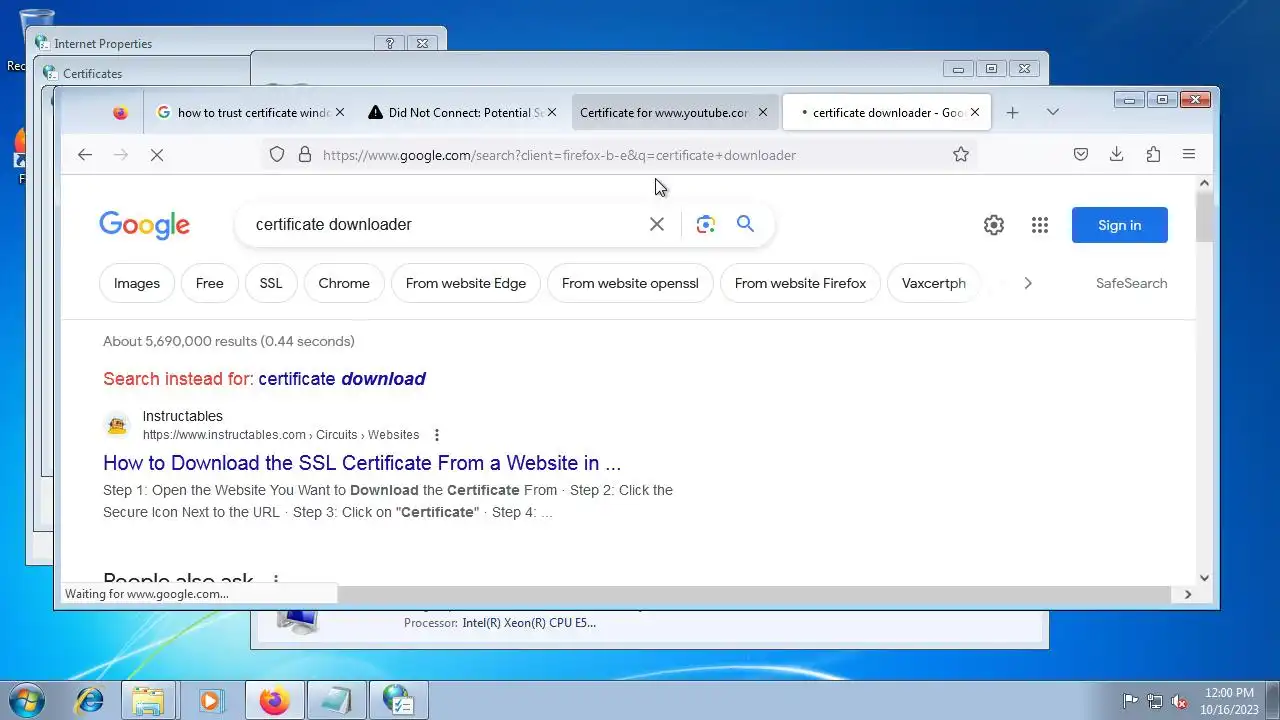Close 'certificate downloader' tab
Viewport: 1280px width, 720px height.
click(975, 112)
